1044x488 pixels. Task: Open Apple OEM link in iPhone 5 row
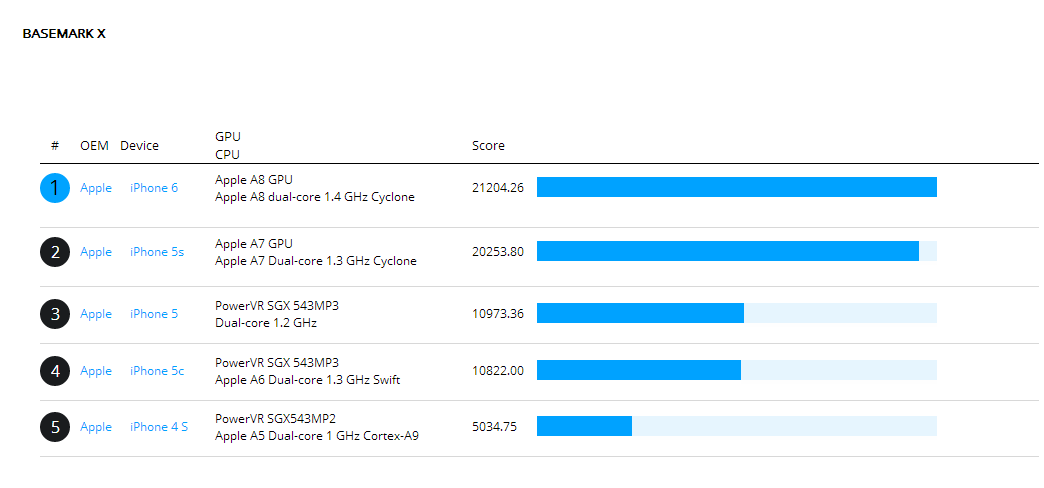coord(96,314)
